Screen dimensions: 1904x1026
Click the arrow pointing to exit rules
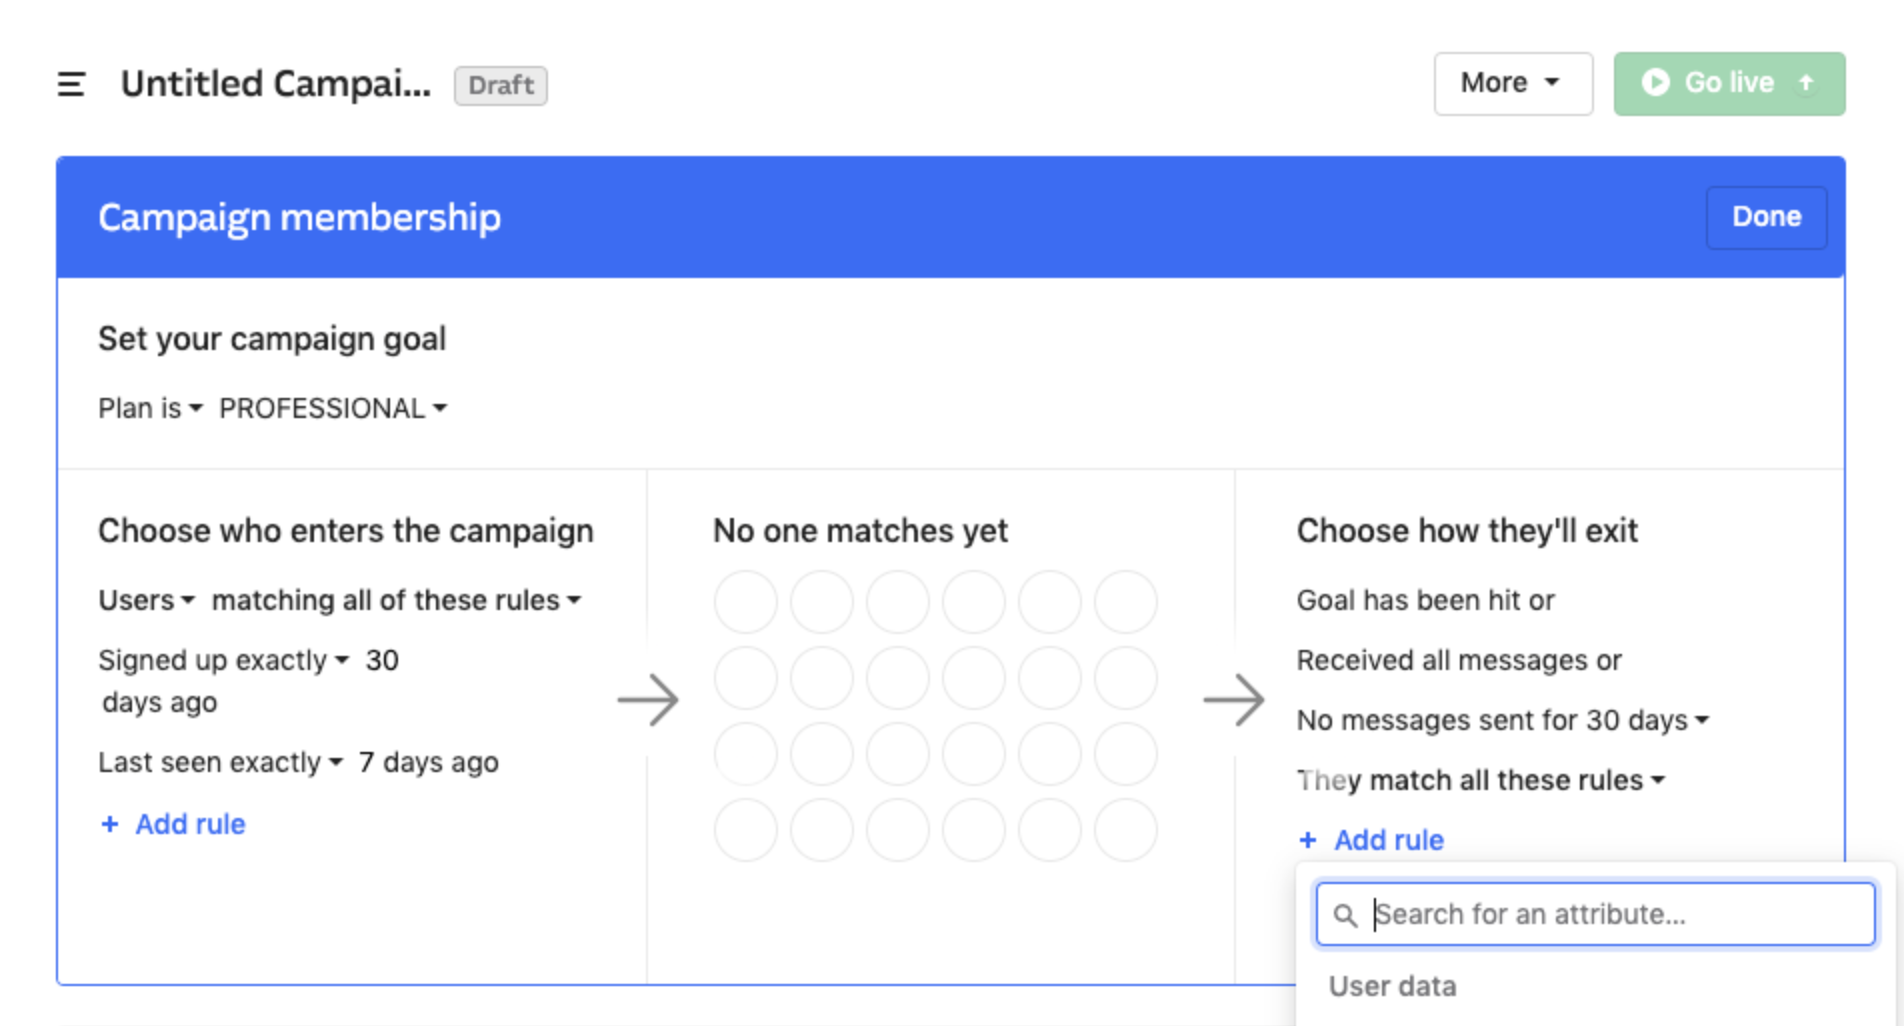(x=1234, y=699)
